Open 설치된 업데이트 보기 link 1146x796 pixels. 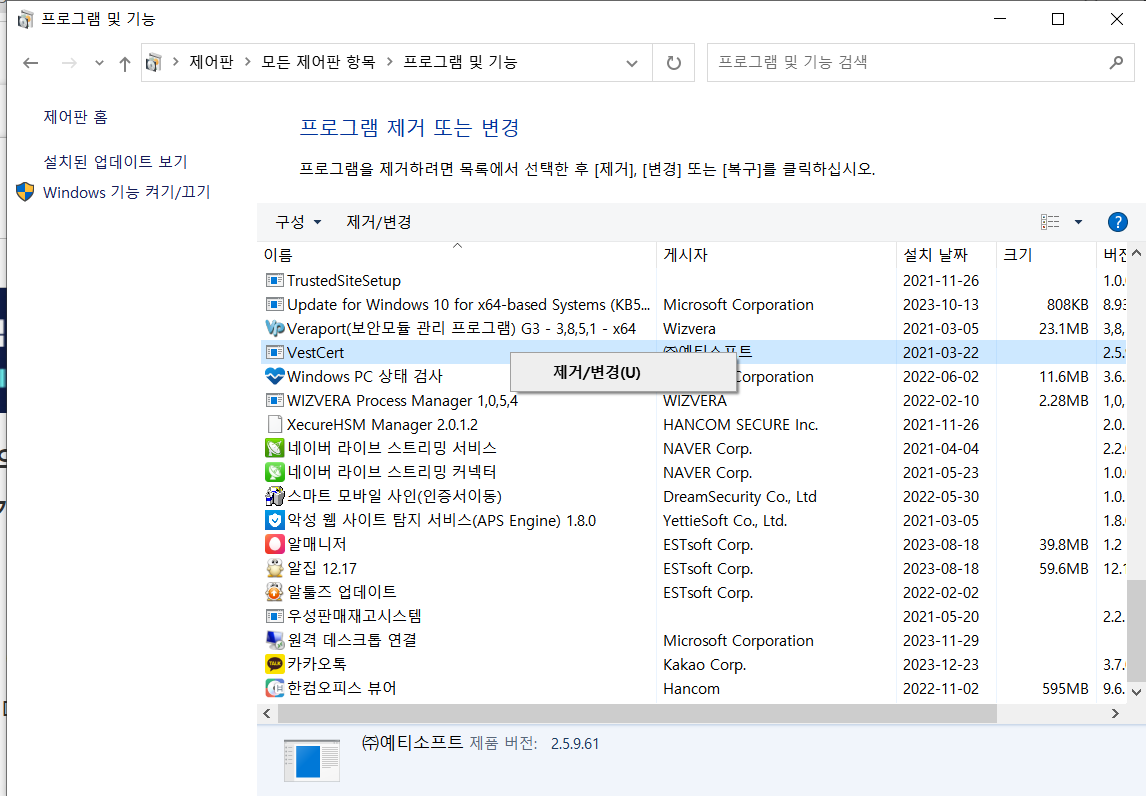pyautogui.click(x=115, y=162)
